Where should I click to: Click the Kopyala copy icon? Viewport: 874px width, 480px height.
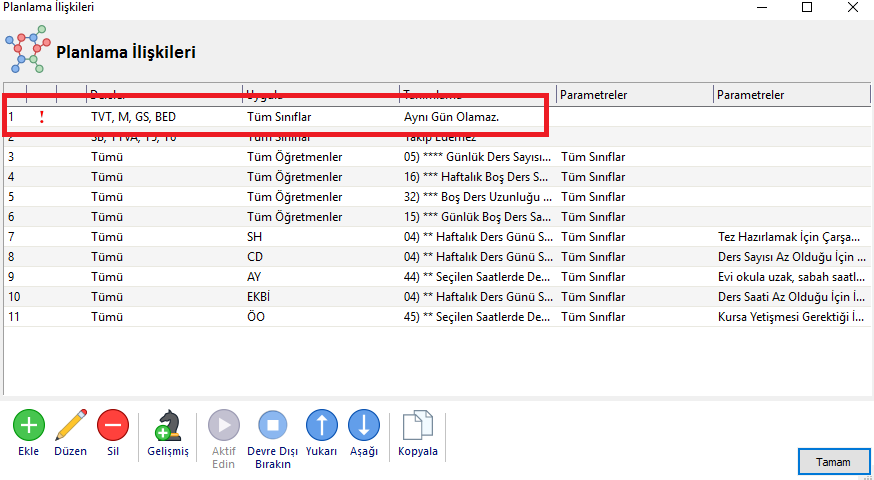tap(418, 427)
